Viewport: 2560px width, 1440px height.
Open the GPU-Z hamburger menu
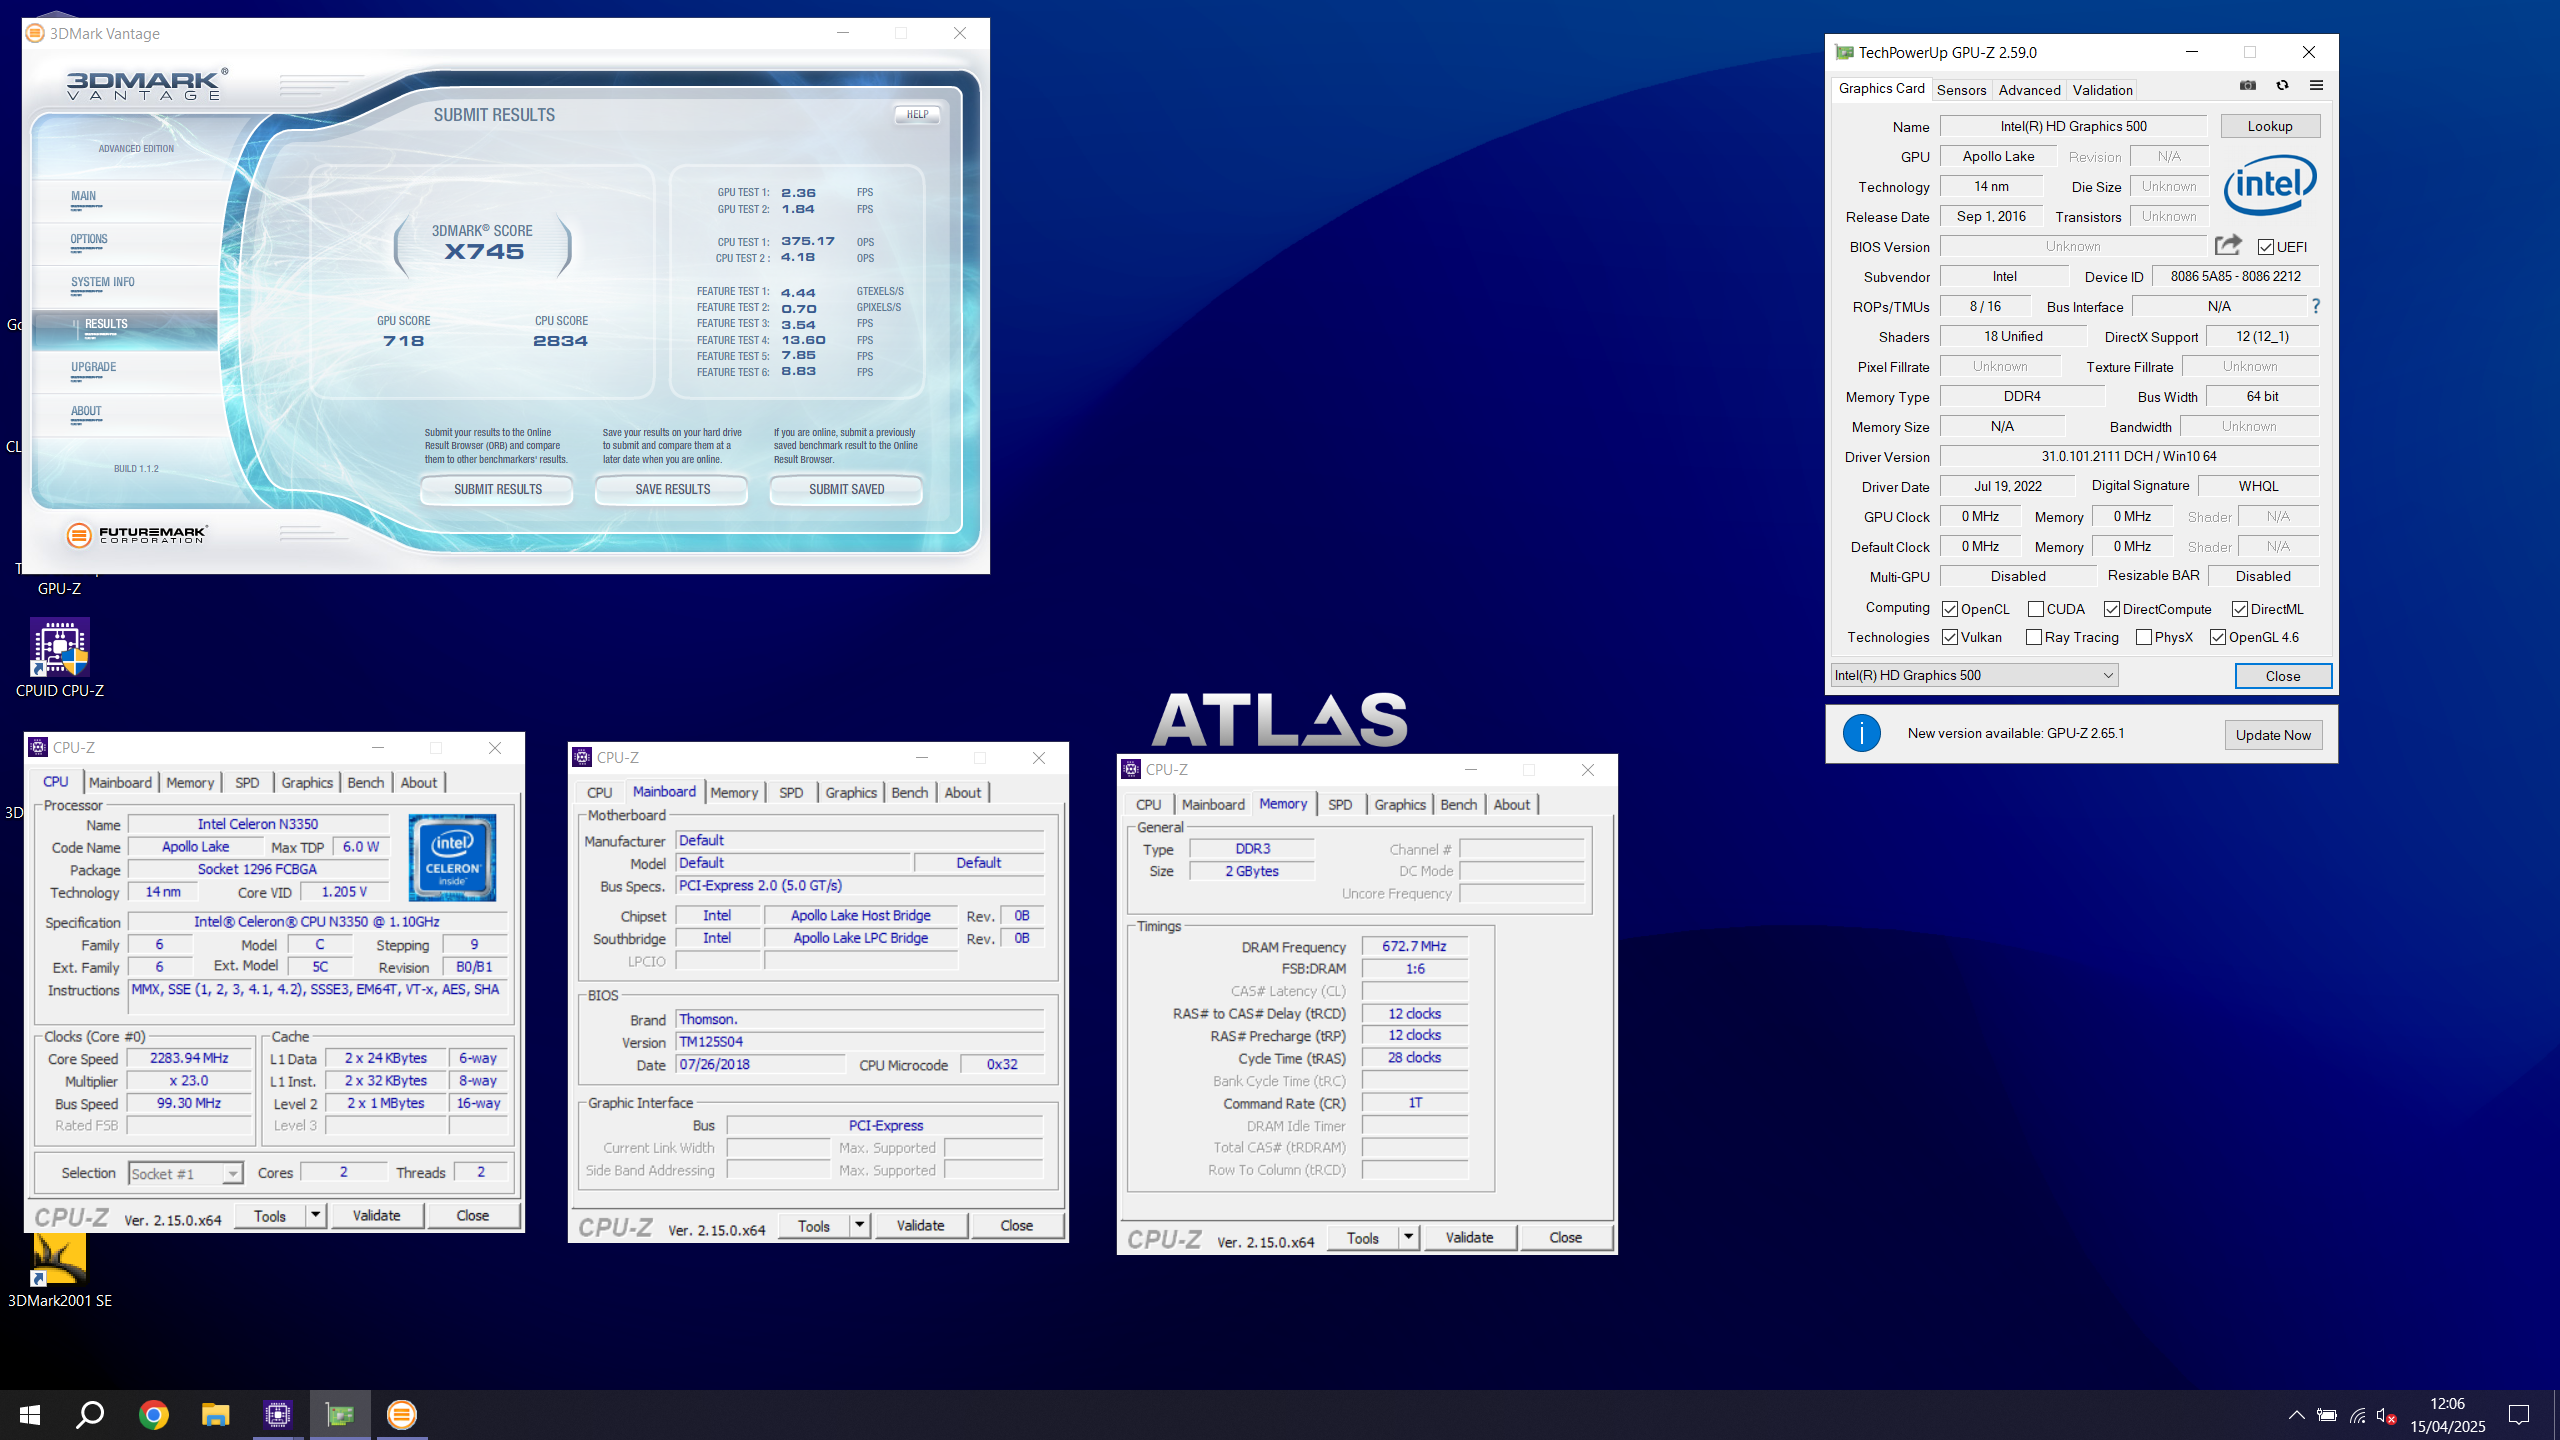pyautogui.click(x=2316, y=86)
